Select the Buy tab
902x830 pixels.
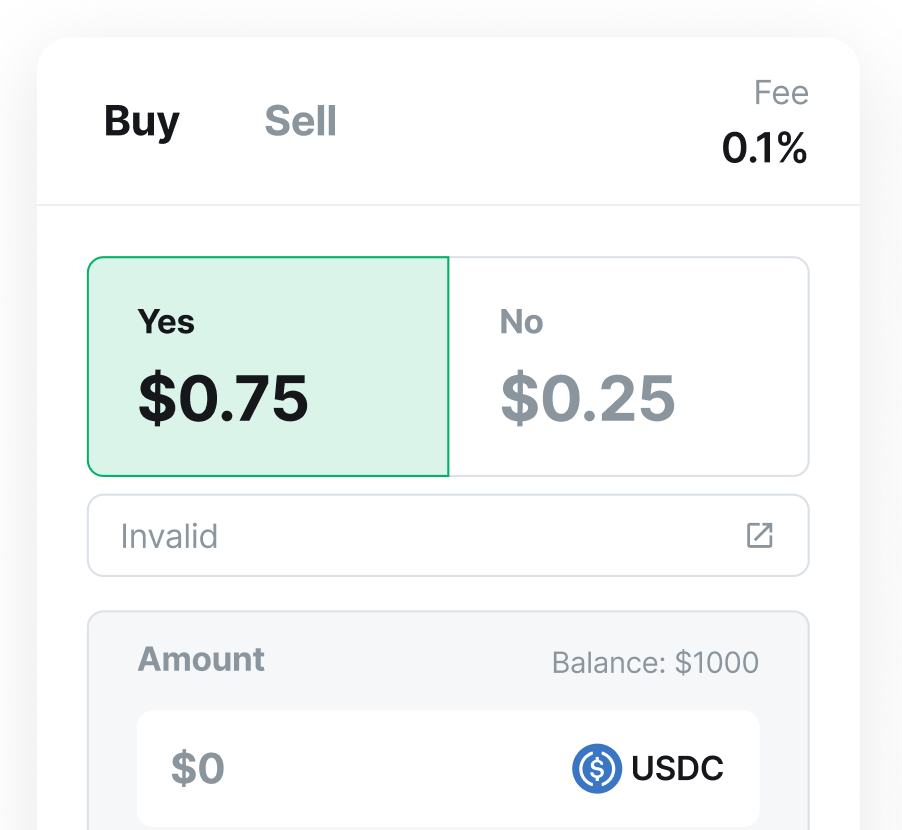(141, 121)
